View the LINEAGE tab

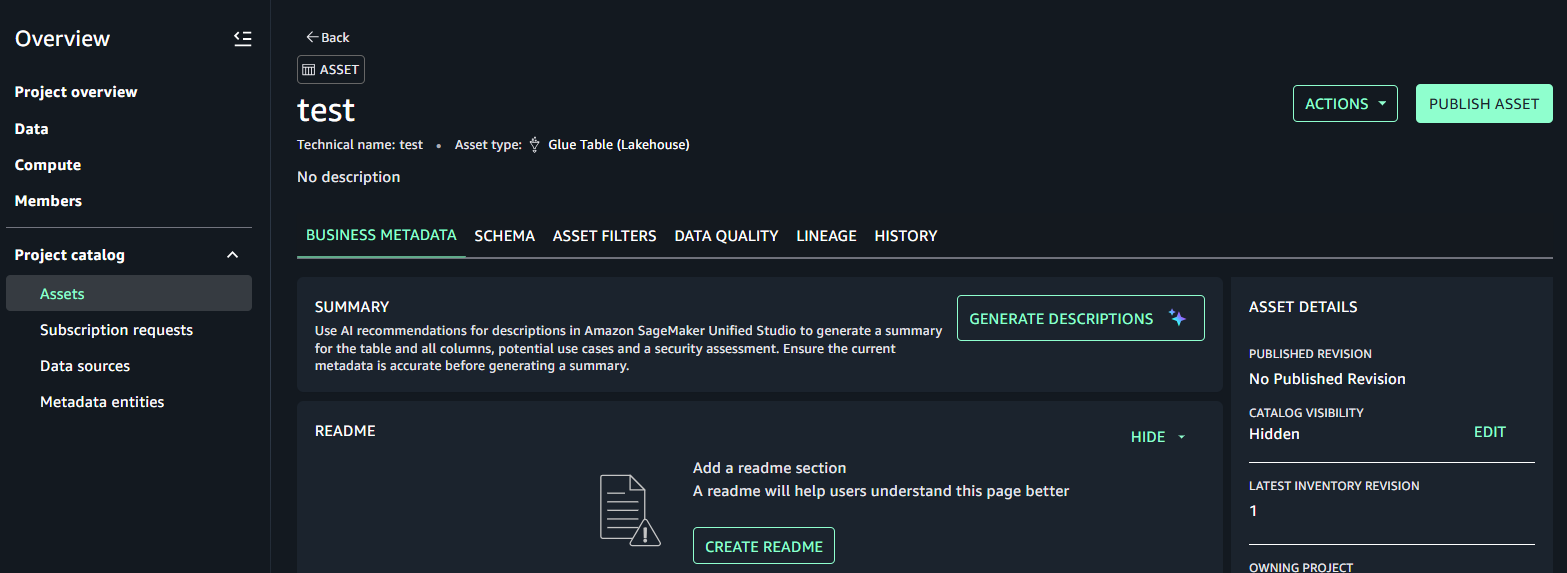pos(826,236)
